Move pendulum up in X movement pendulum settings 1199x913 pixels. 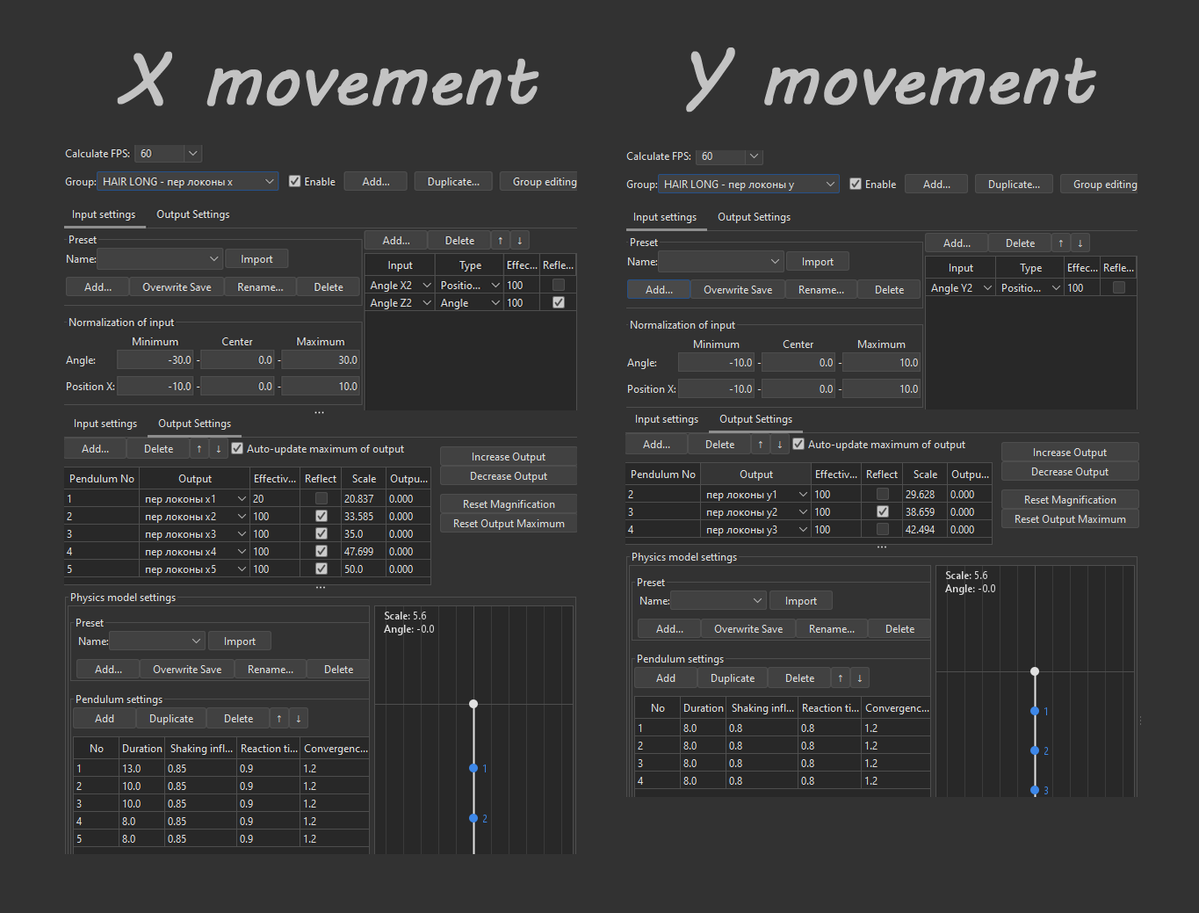pos(279,719)
